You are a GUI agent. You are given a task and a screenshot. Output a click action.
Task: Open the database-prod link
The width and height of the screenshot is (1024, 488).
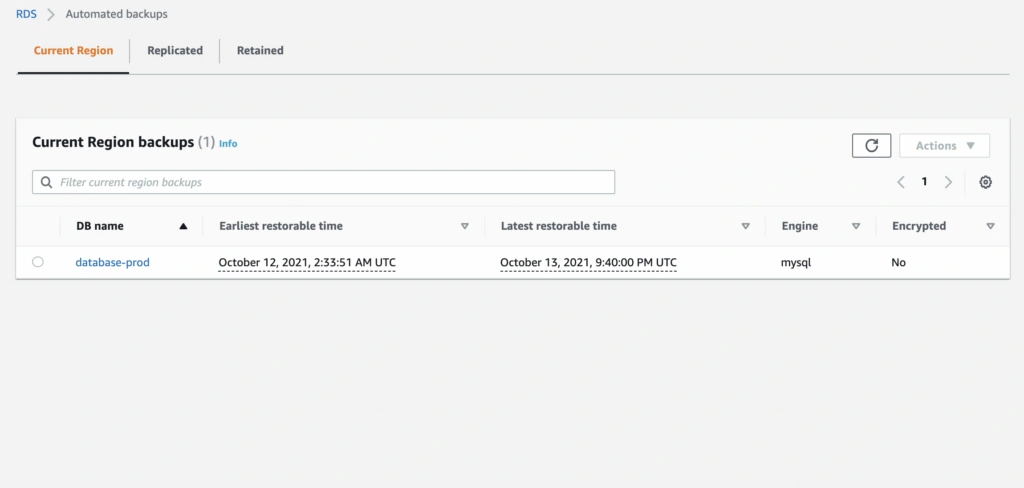113,262
